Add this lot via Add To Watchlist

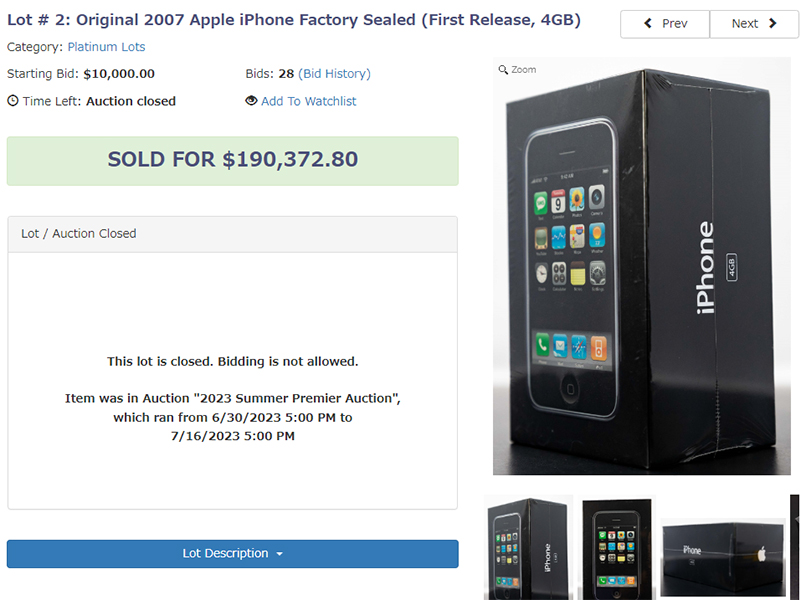click(x=308, y=101)
